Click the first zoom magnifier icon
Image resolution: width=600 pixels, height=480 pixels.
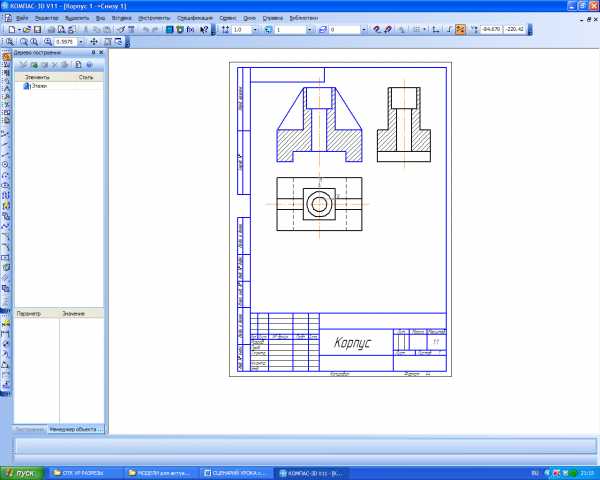tap(9, 43)
